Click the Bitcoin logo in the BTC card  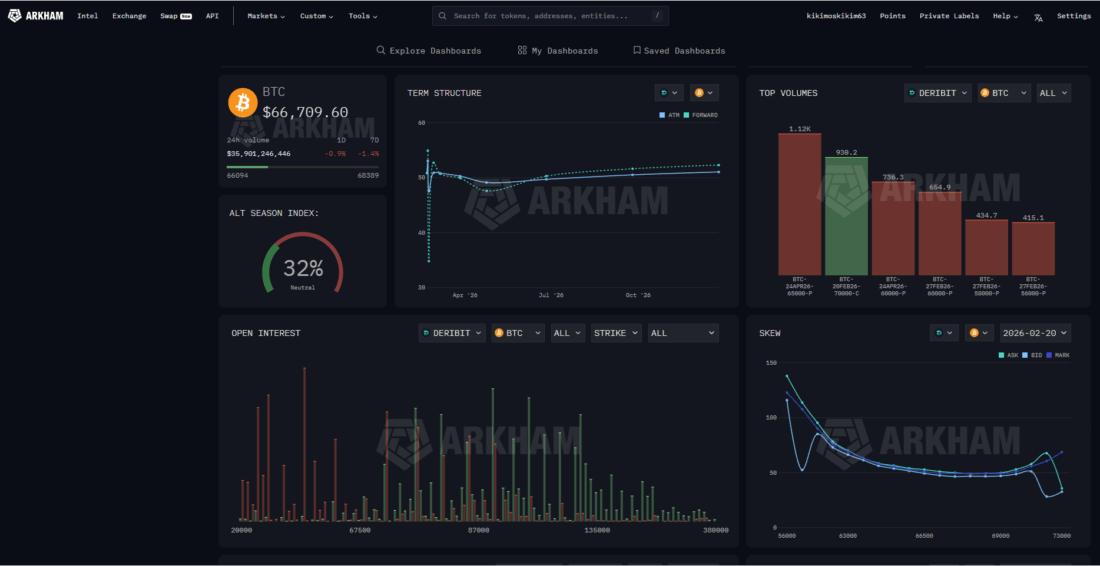coord(243,102)
